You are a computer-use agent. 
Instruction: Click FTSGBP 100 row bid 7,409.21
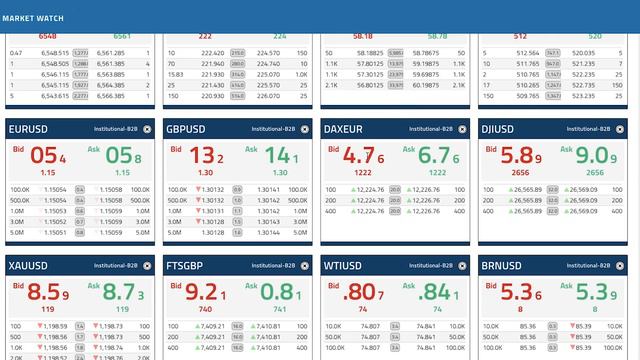(x=213, y=327)
